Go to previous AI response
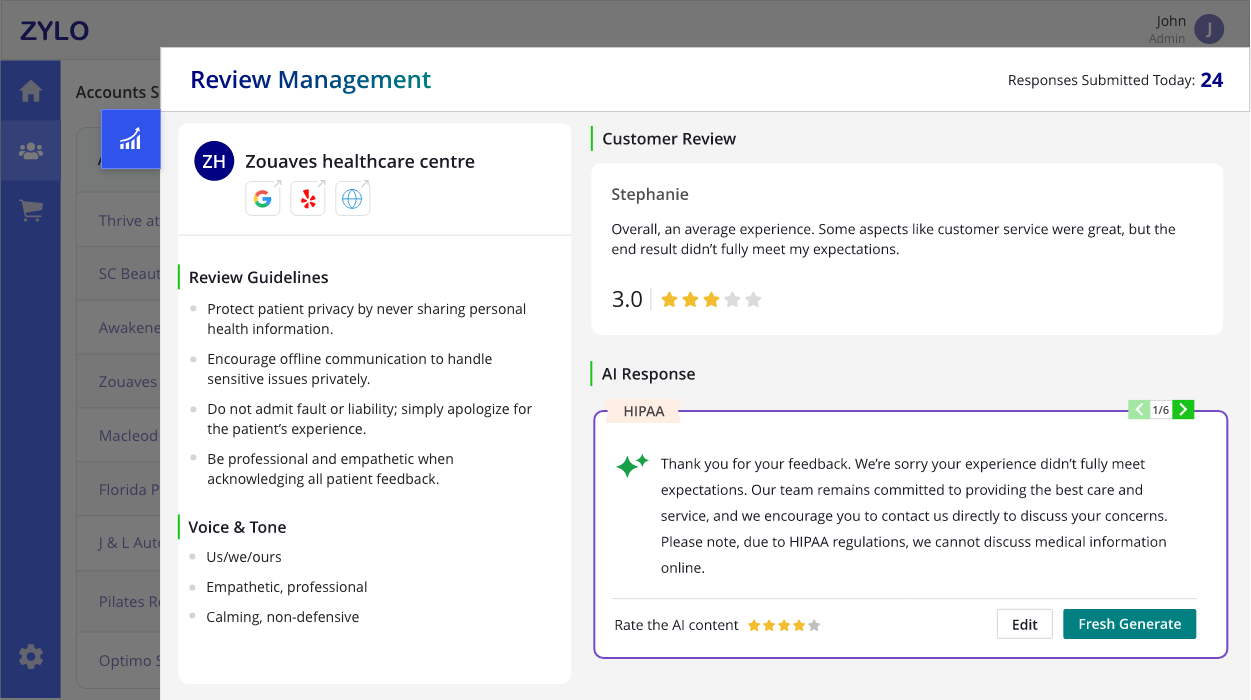 pyautogui.click(x=1139, y=409)
